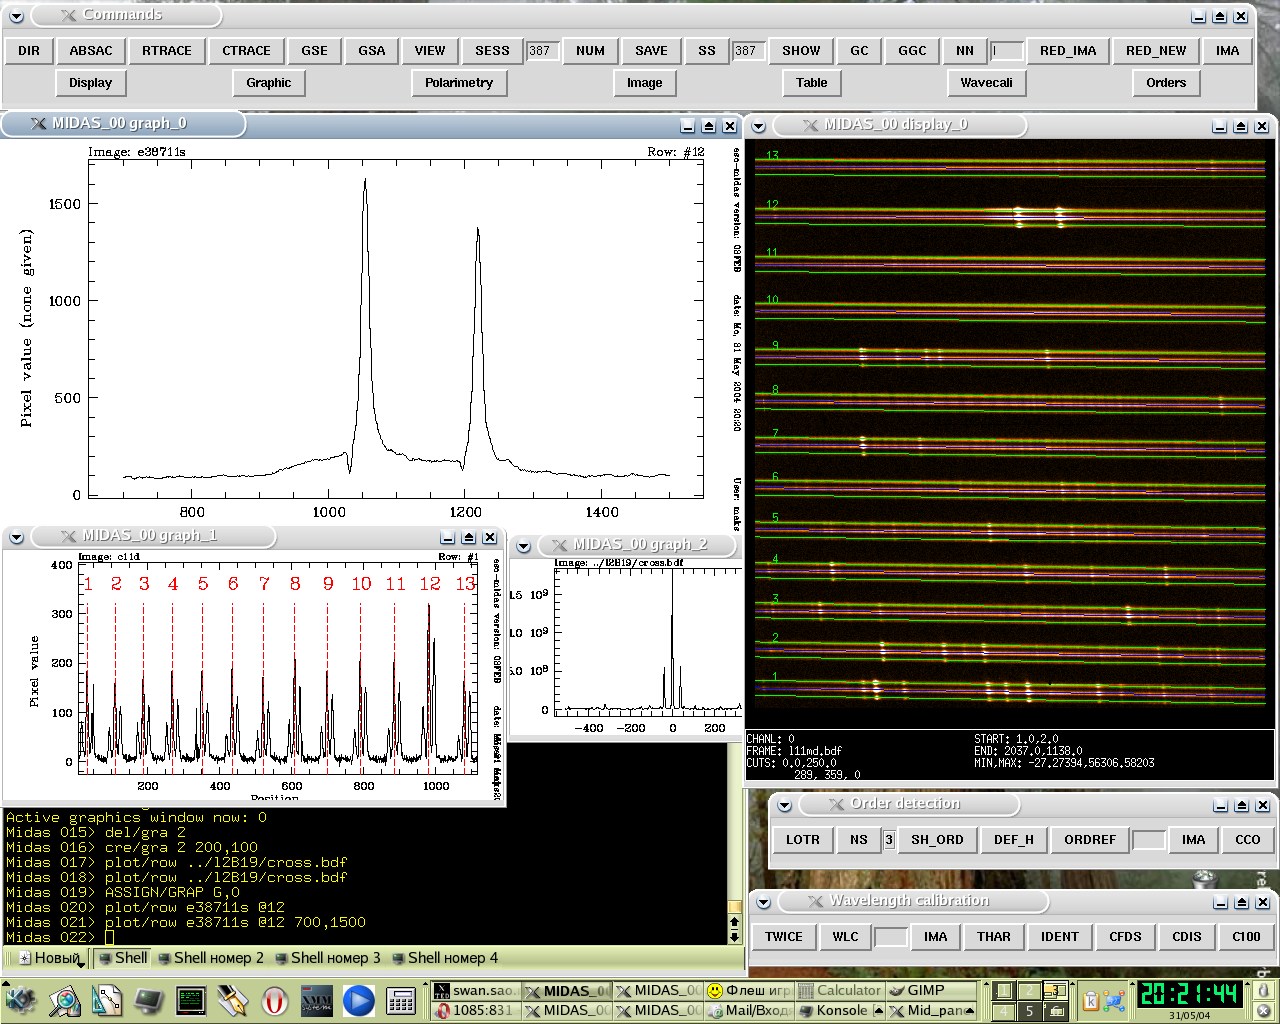Switch to Calculator in taskbar
The height and width of the screenshot is (1024, 1280).
842,991
